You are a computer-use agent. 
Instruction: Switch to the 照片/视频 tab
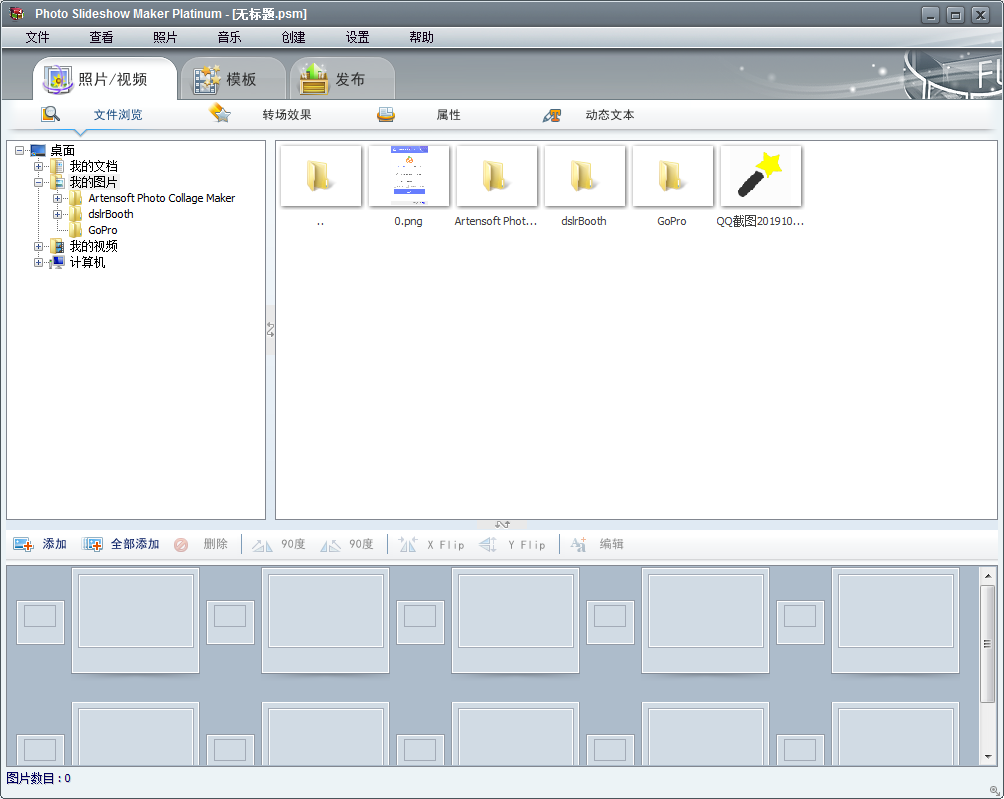[105, 79]
